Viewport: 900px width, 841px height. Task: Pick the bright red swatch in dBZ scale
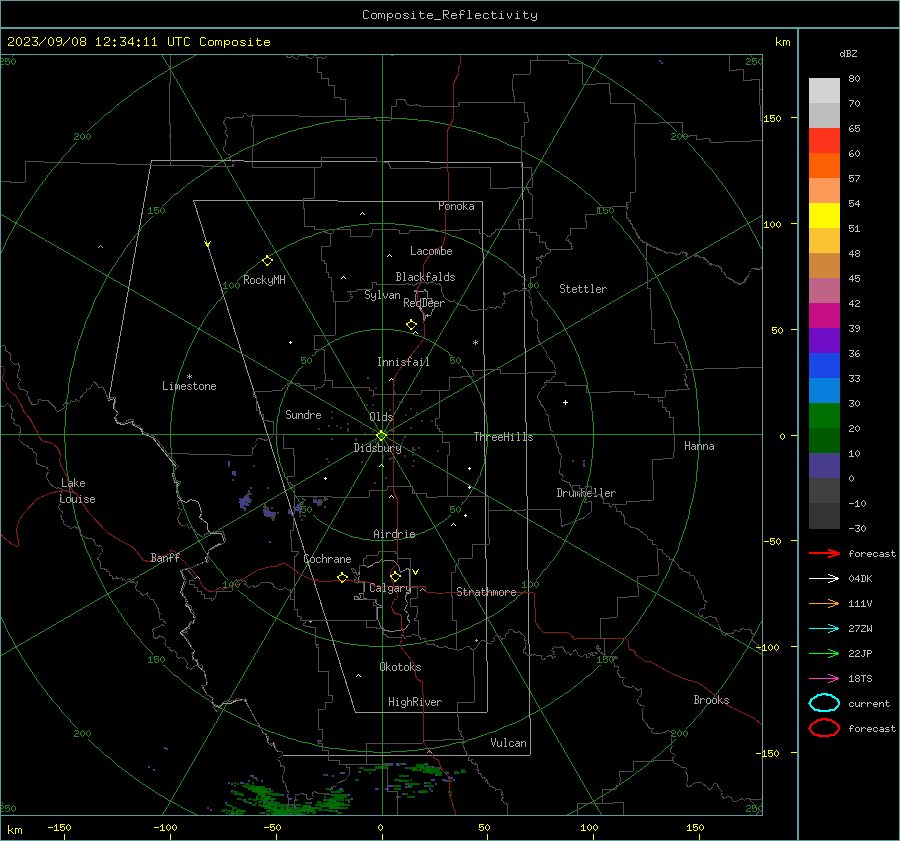tap(824, 141)
